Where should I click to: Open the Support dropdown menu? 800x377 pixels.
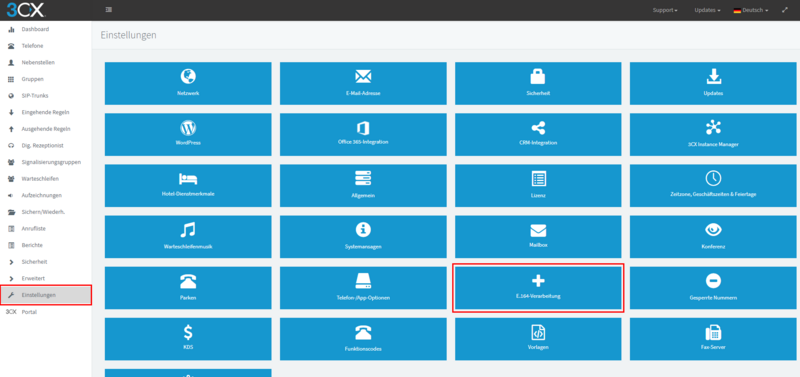(x=665, y=10)
